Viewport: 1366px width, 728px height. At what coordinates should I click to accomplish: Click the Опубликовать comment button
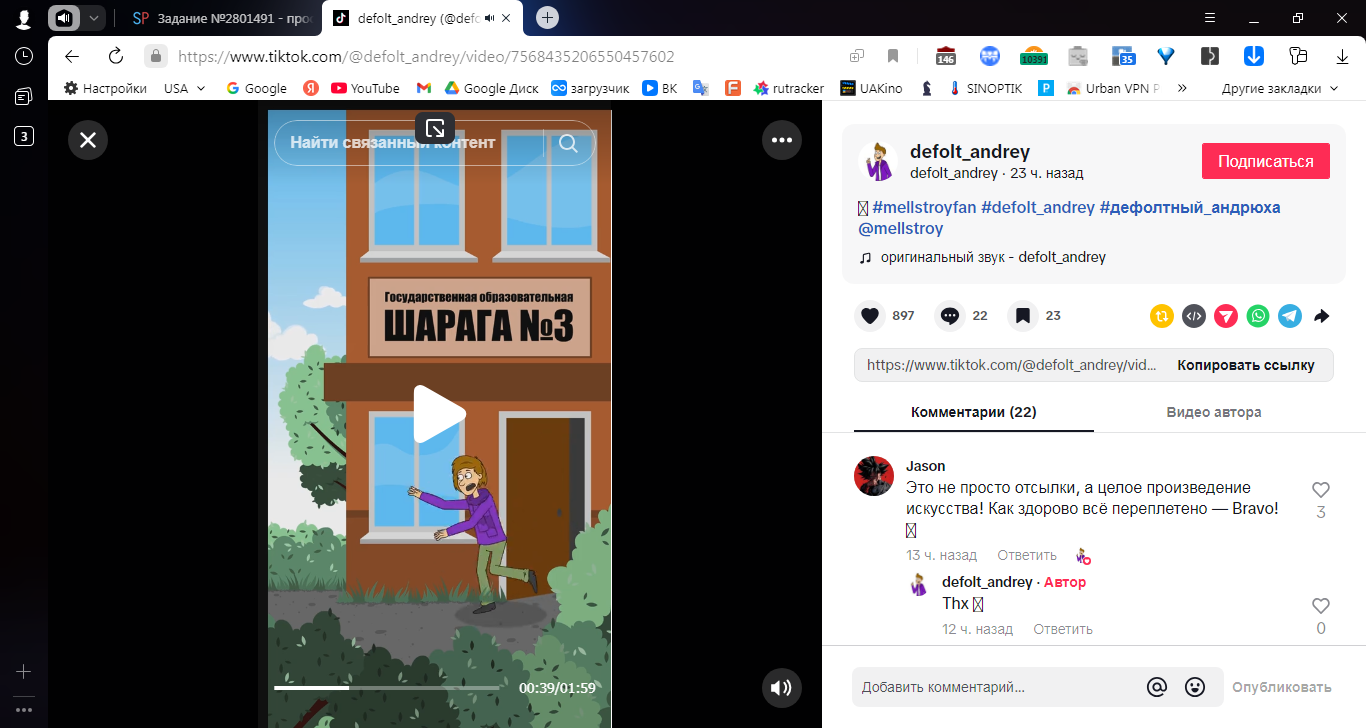pyautogui.click(x=1282, y=687)
